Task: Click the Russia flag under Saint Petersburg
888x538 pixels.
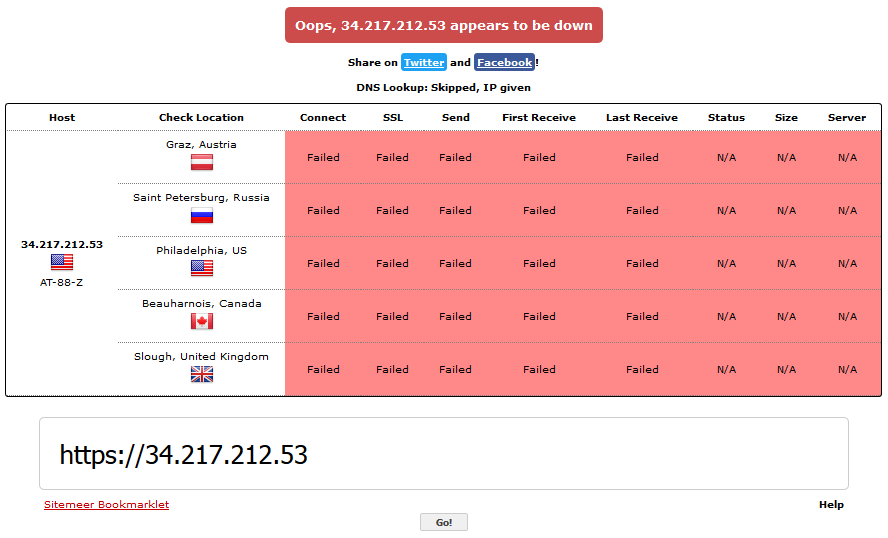Action: (202, 216)
